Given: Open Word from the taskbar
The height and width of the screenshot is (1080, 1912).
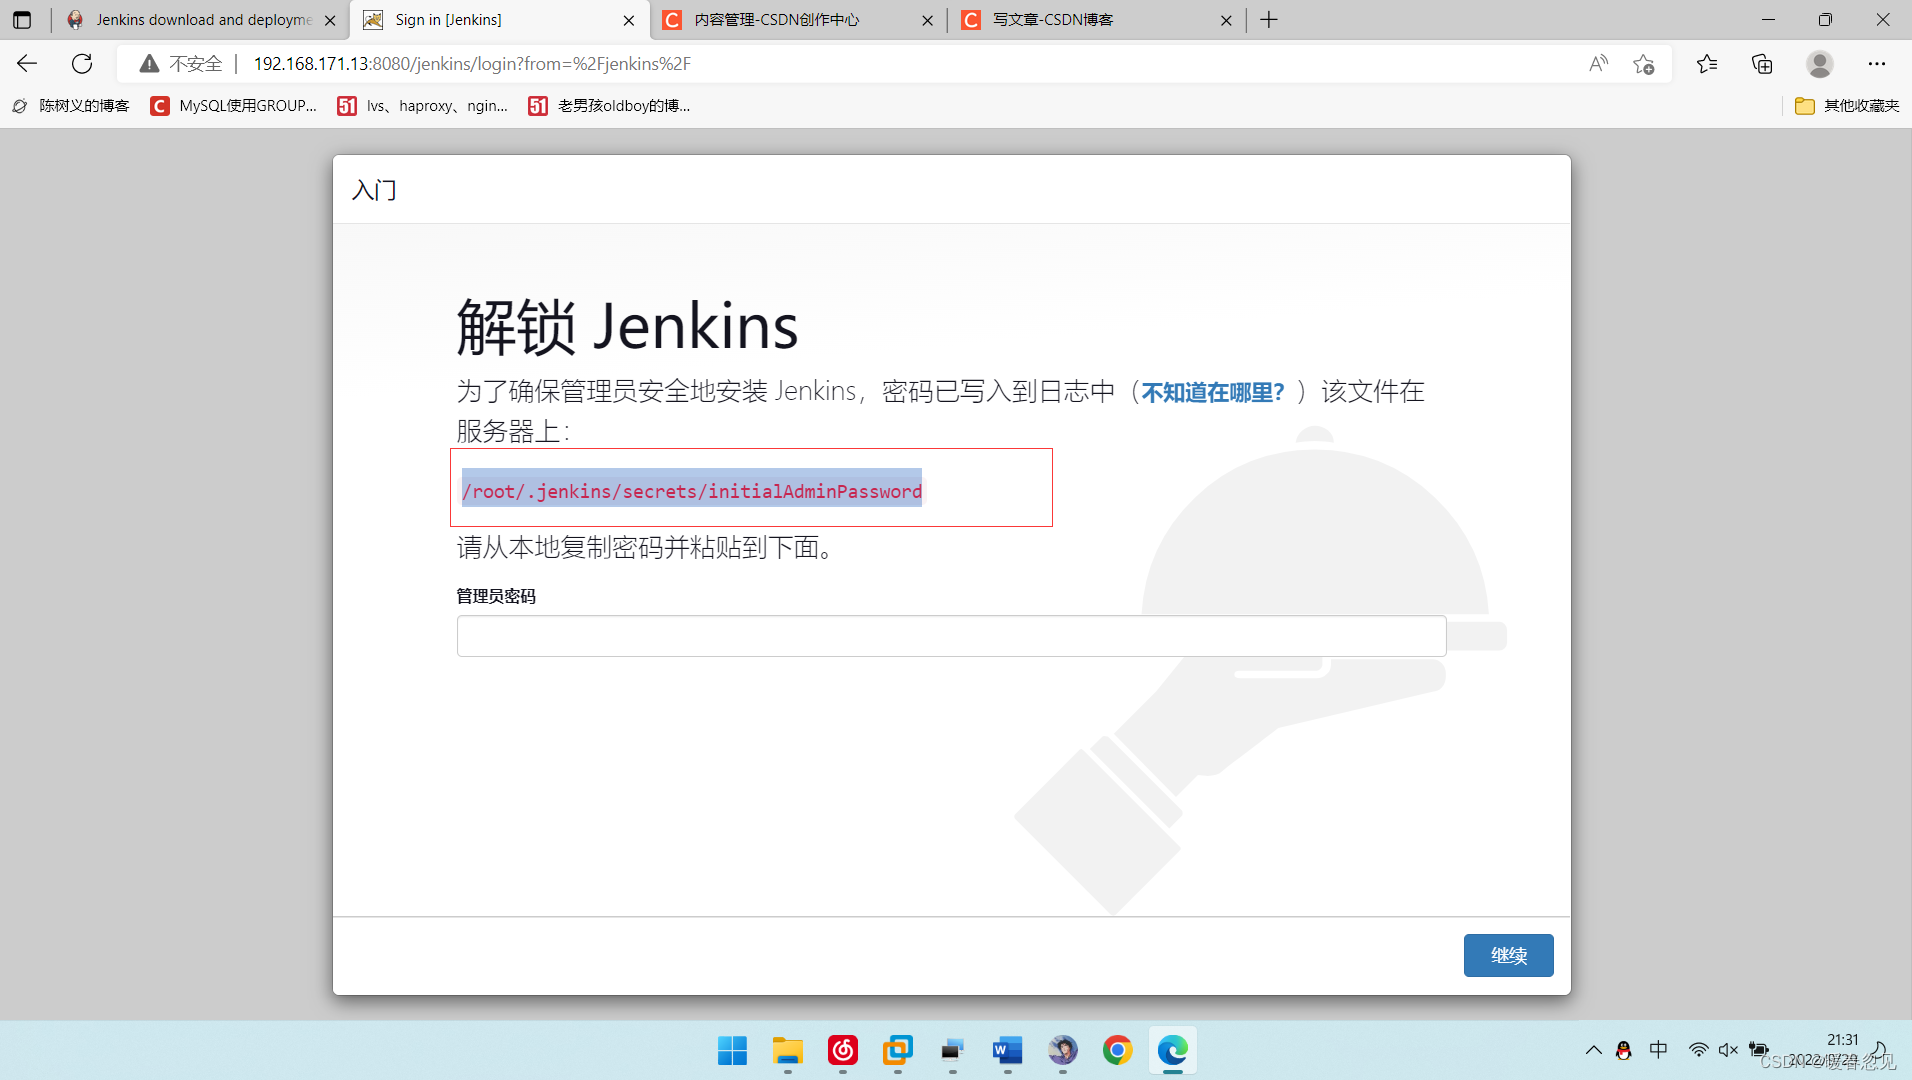Looking at the screenshot, I should click(1007, 1050).
